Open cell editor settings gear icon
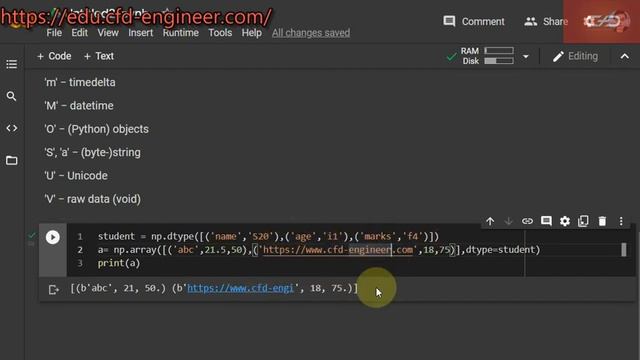This screenshot has width=640, height=360. click(565, 221)
